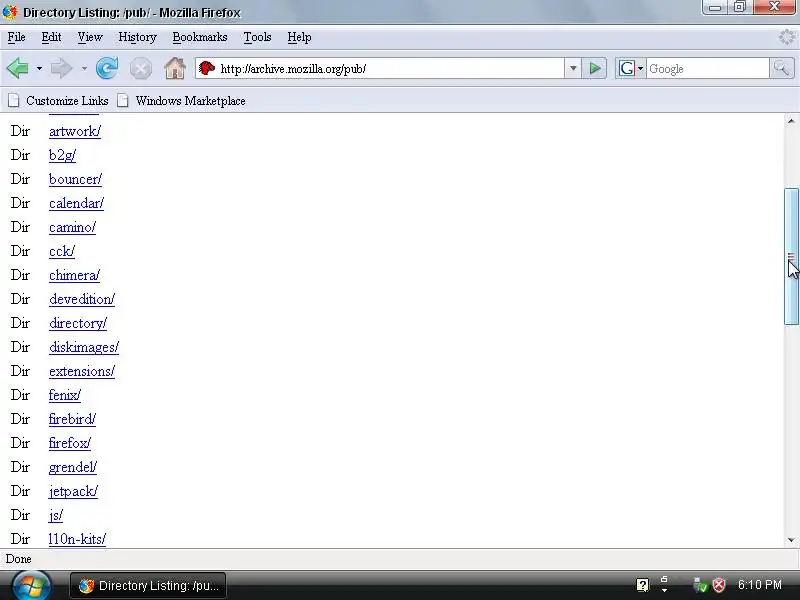Viewport: 800px width, 600px height.
Task: Open the bouncer/ directory link
Action: pos(76,179)
